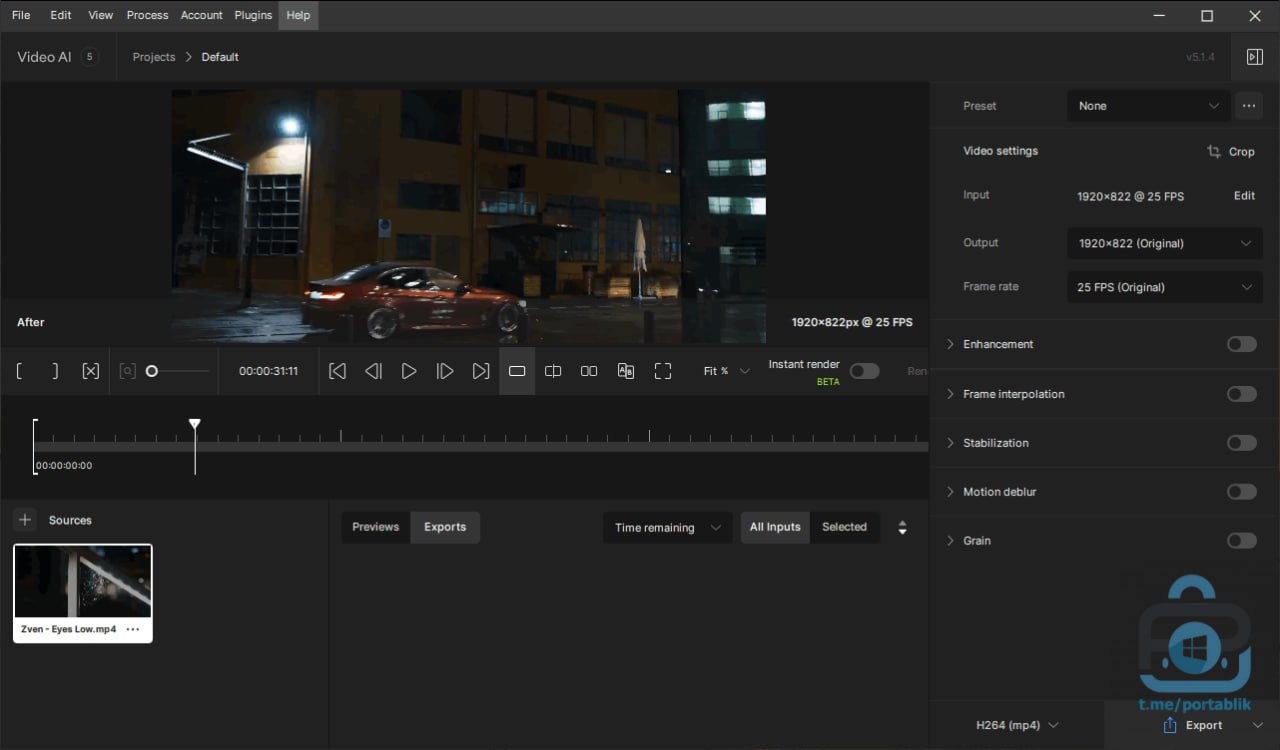Show Selected inputs filter
The image size is (1280, 750).
click(844, 527)
